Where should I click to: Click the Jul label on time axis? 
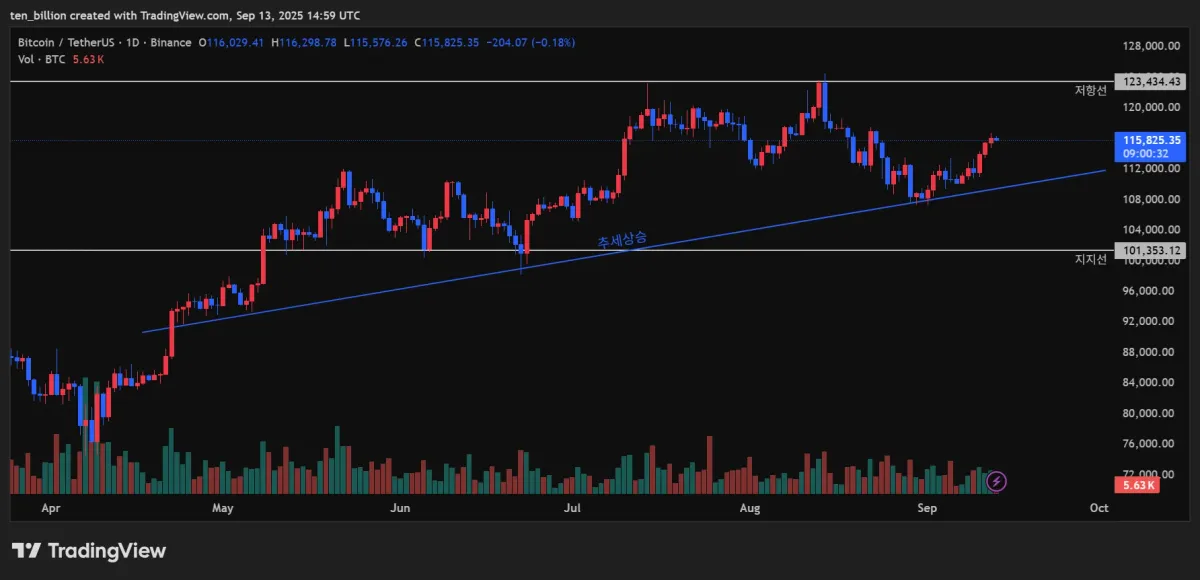pyautogui.click(x=573, y=508)
